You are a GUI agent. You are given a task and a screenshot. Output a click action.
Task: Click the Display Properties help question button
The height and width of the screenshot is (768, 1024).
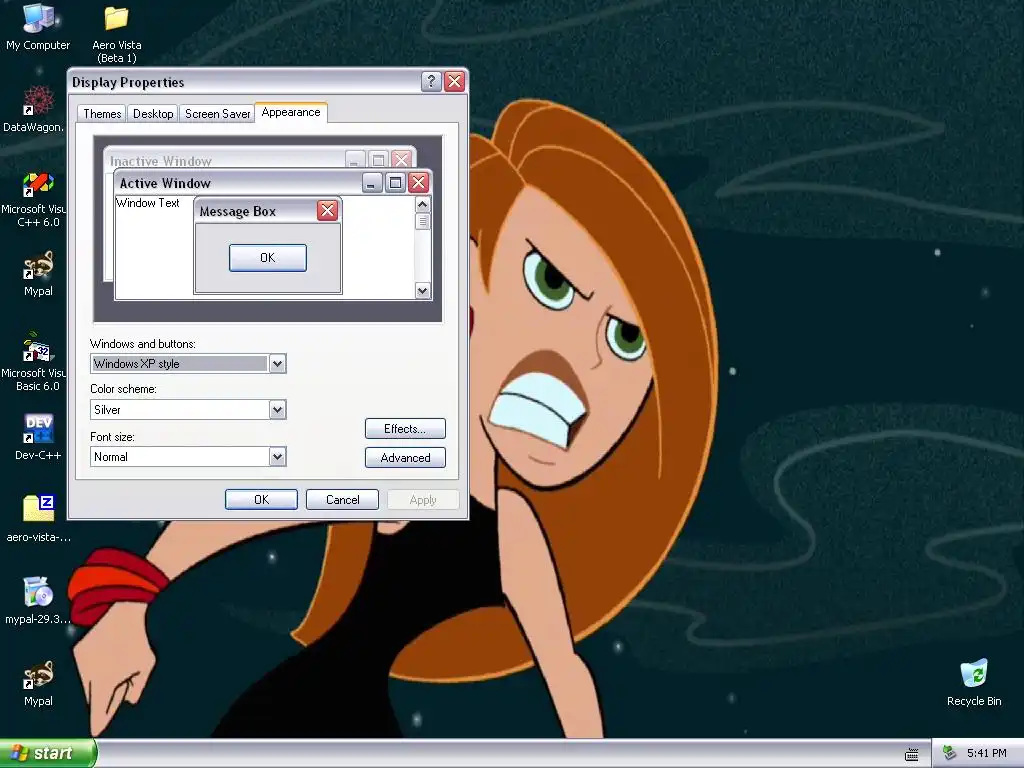click(431, 82)
